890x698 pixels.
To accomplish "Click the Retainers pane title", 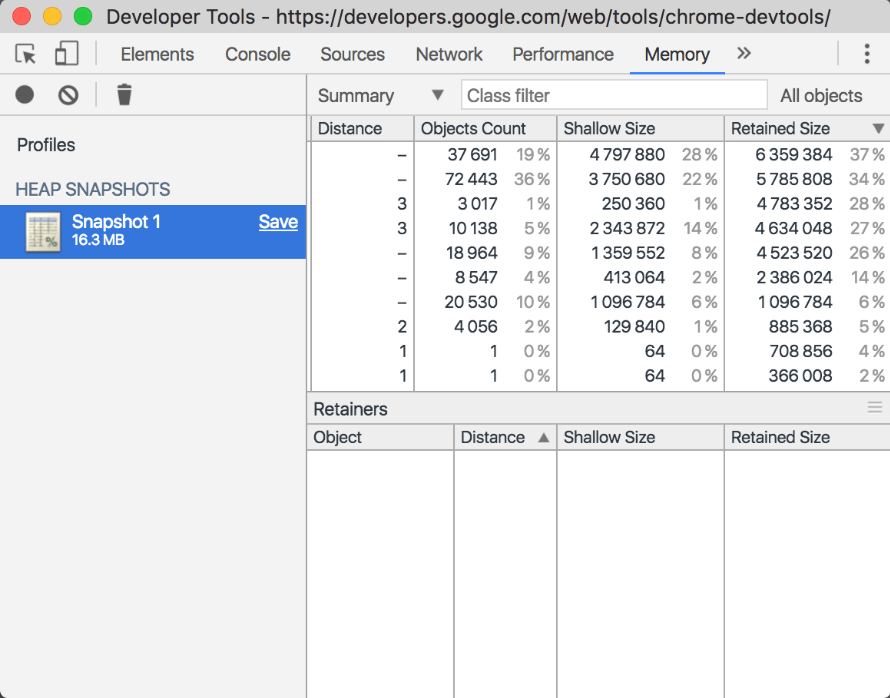I will pos(350,409).
